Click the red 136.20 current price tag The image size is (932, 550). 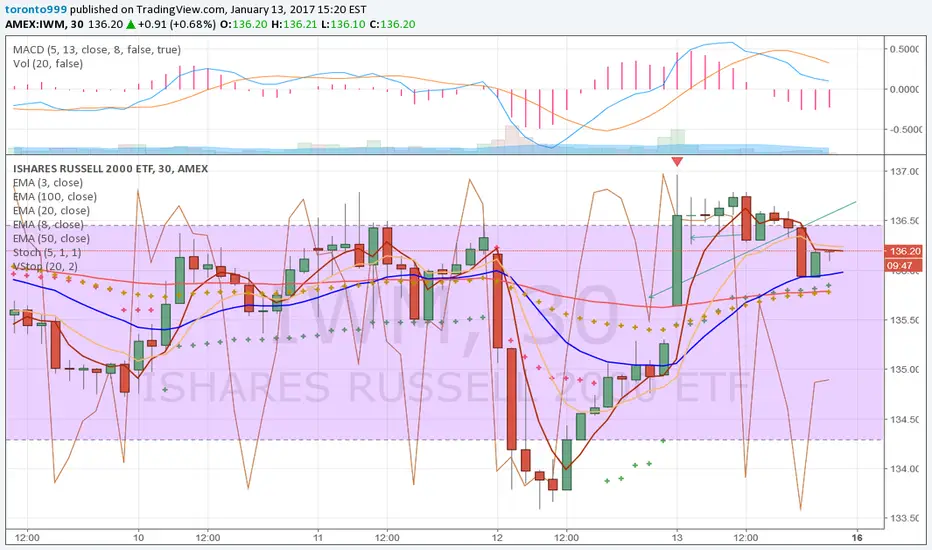pyautogui.click(x=904, y=251)
